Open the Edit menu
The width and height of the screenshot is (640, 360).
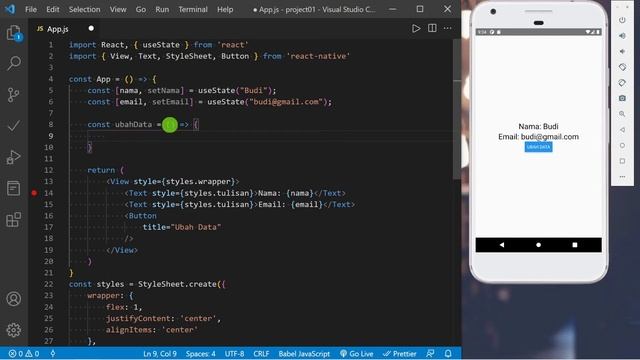tap(53, 9)
